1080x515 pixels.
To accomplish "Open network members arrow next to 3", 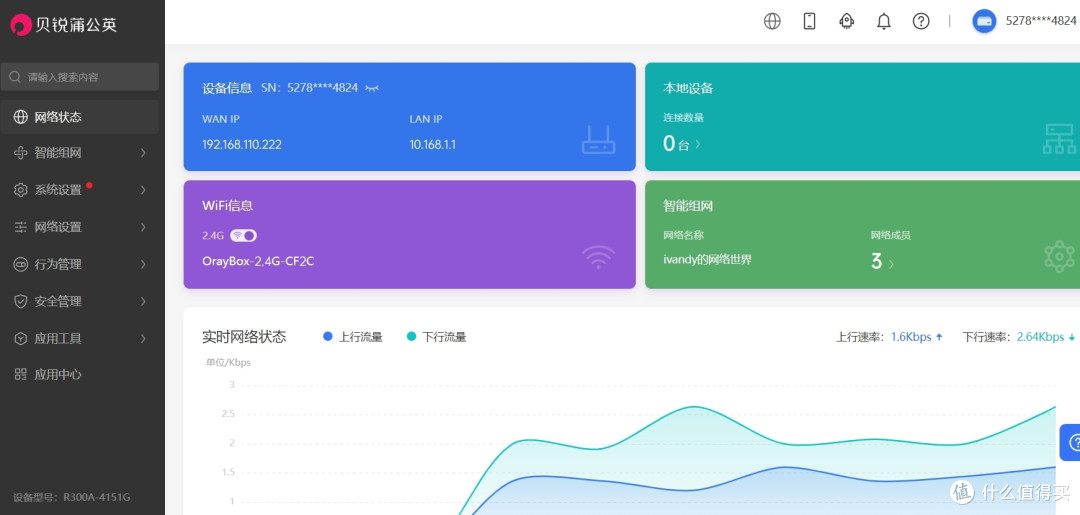I will coord(891,264).
